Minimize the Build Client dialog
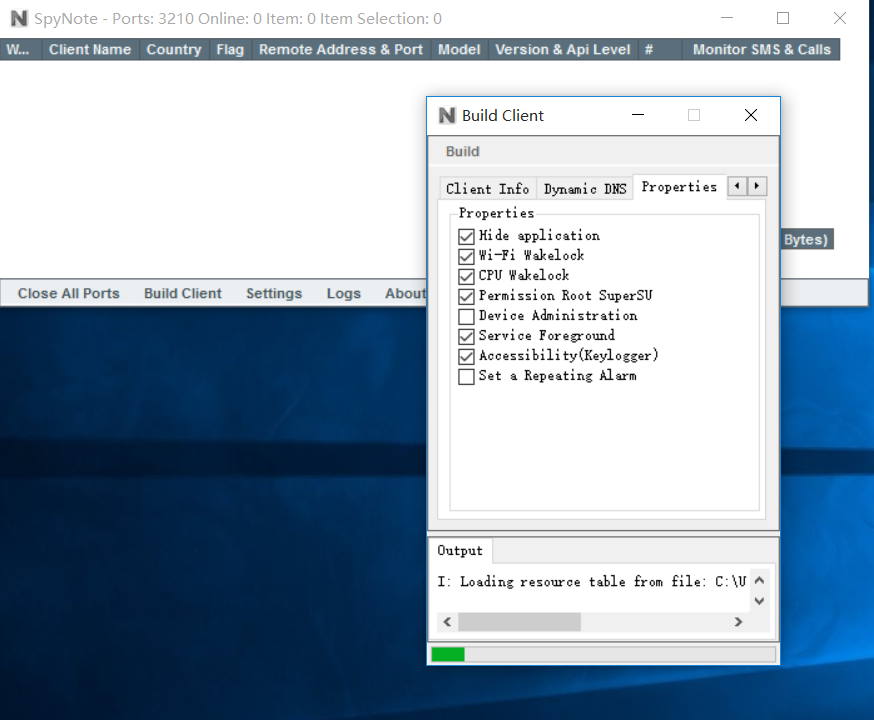The width and height of the screenshot is (874, 720). coord(638,115)
